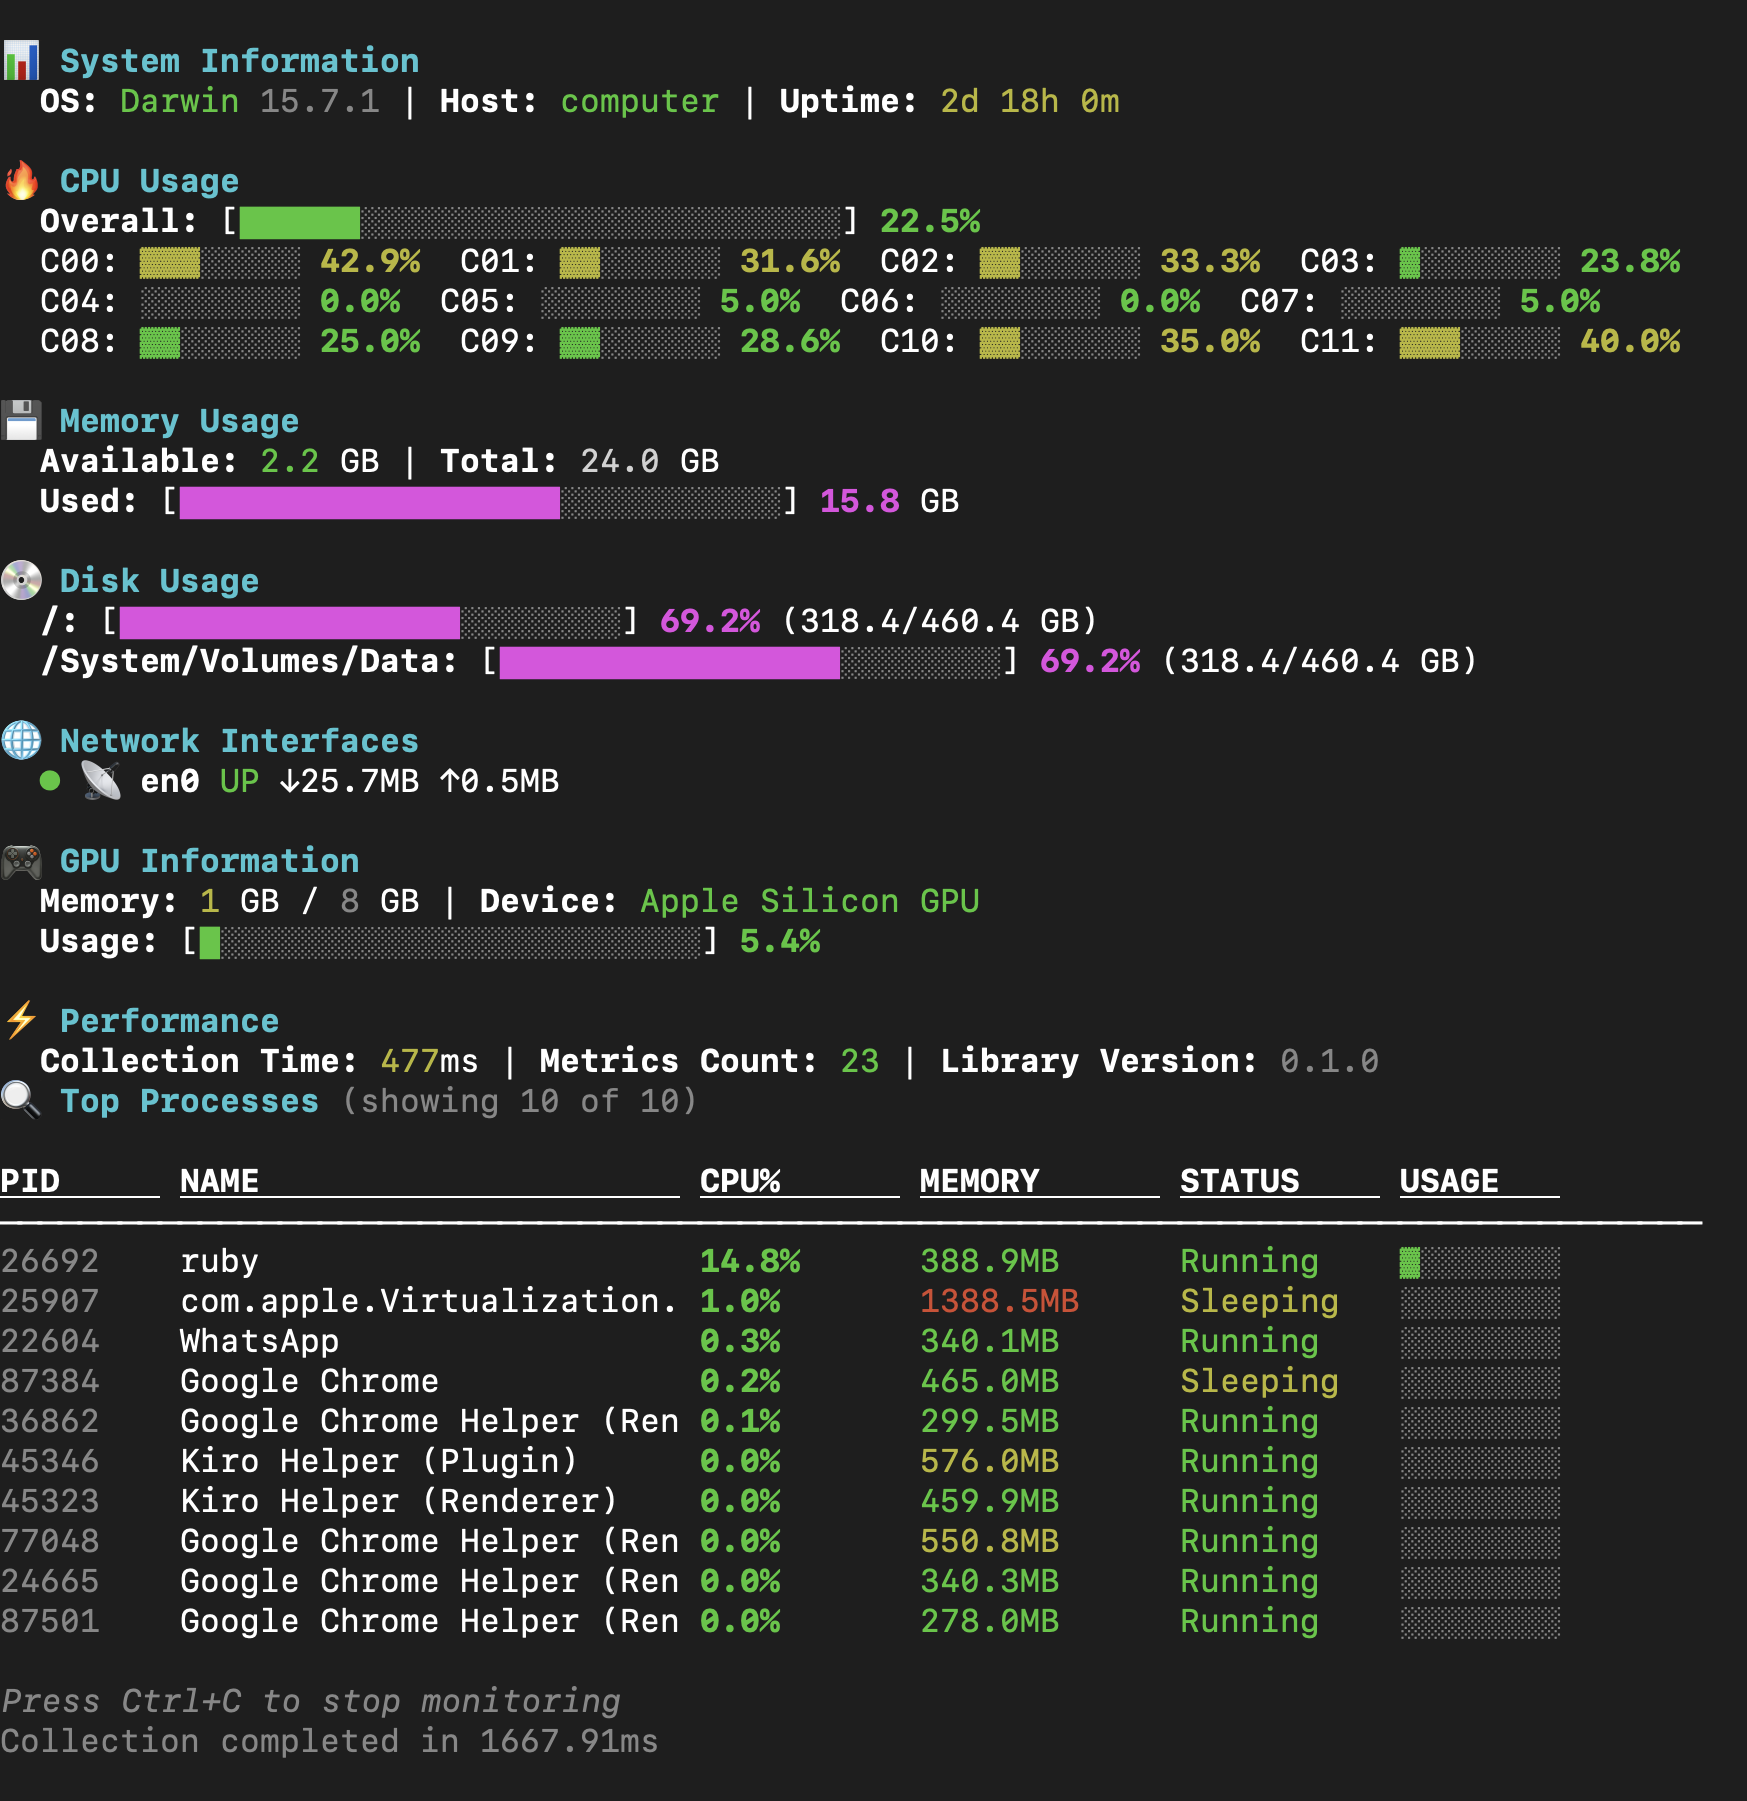Image resolution: width=1747 pixels, height=1801 pixels.
Task: Click the STATUS column header
Action: [x=1240, y=1181]
